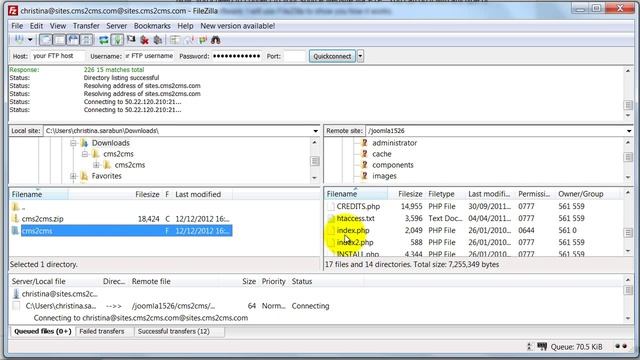
Task: Collapse the Downloads tree node
Action: [73, 143]
